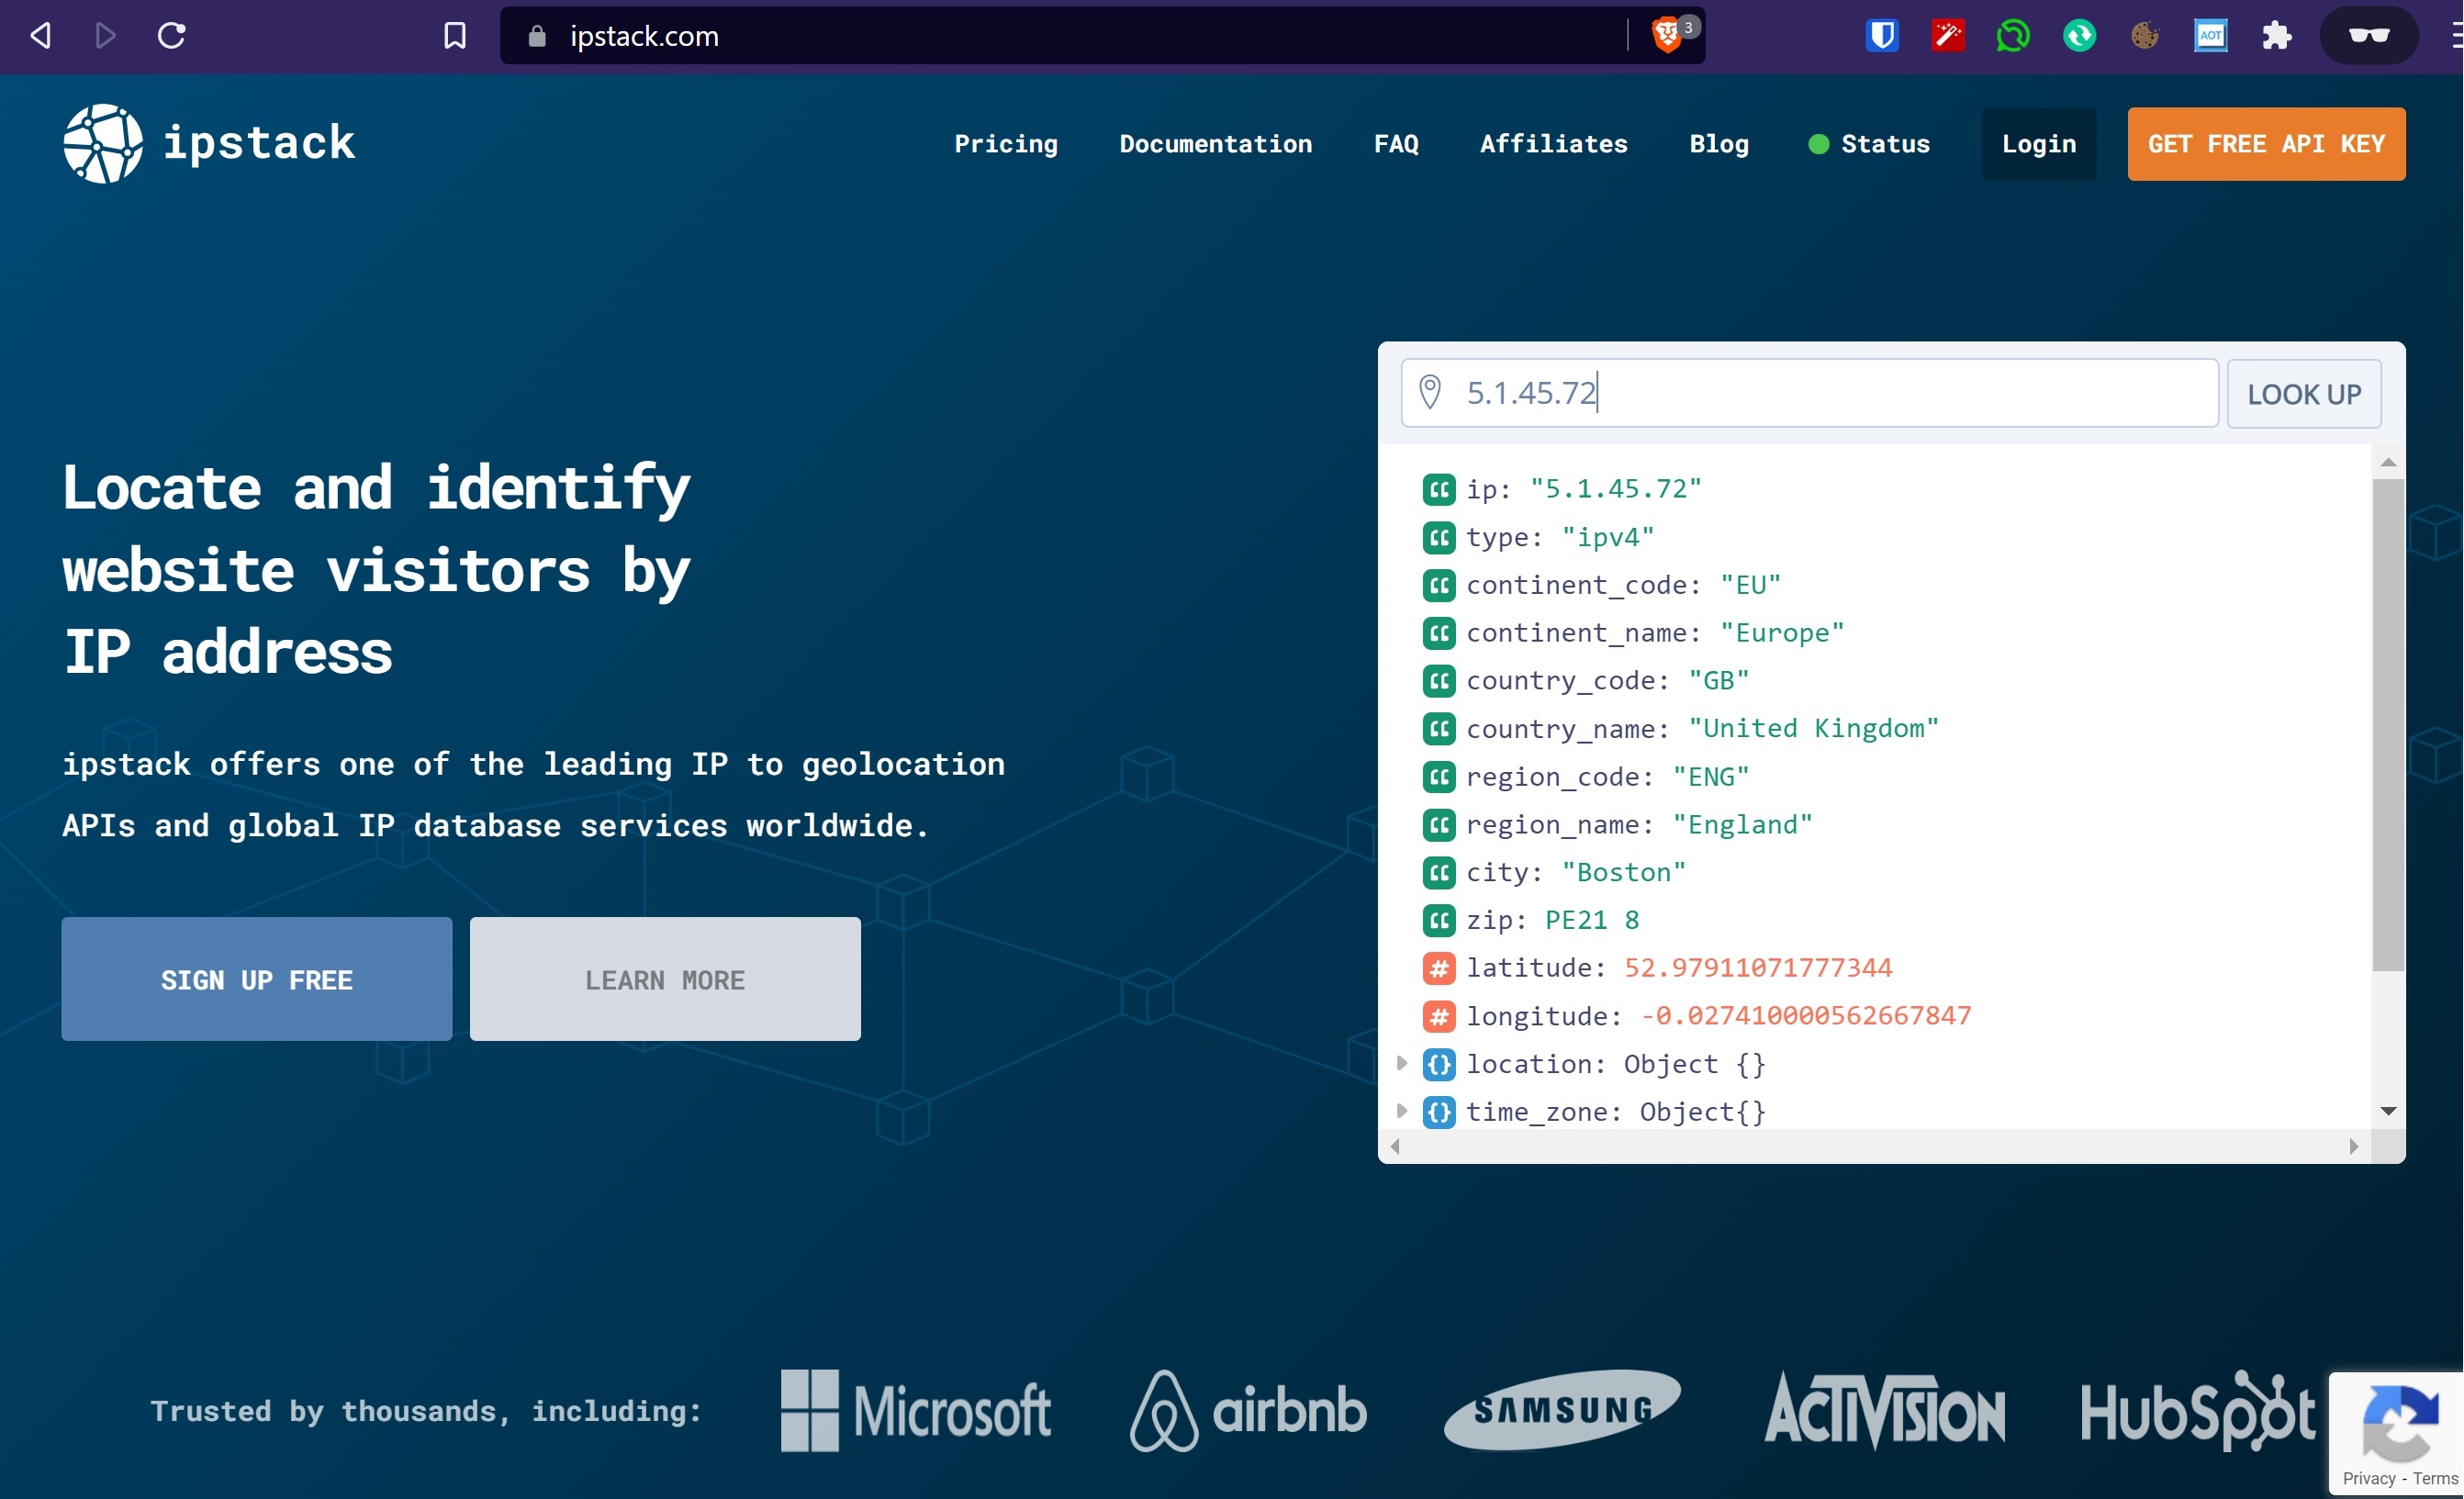Click the "Boston" city value
Screen dimensions: 2464x1499
point(1623,872)
